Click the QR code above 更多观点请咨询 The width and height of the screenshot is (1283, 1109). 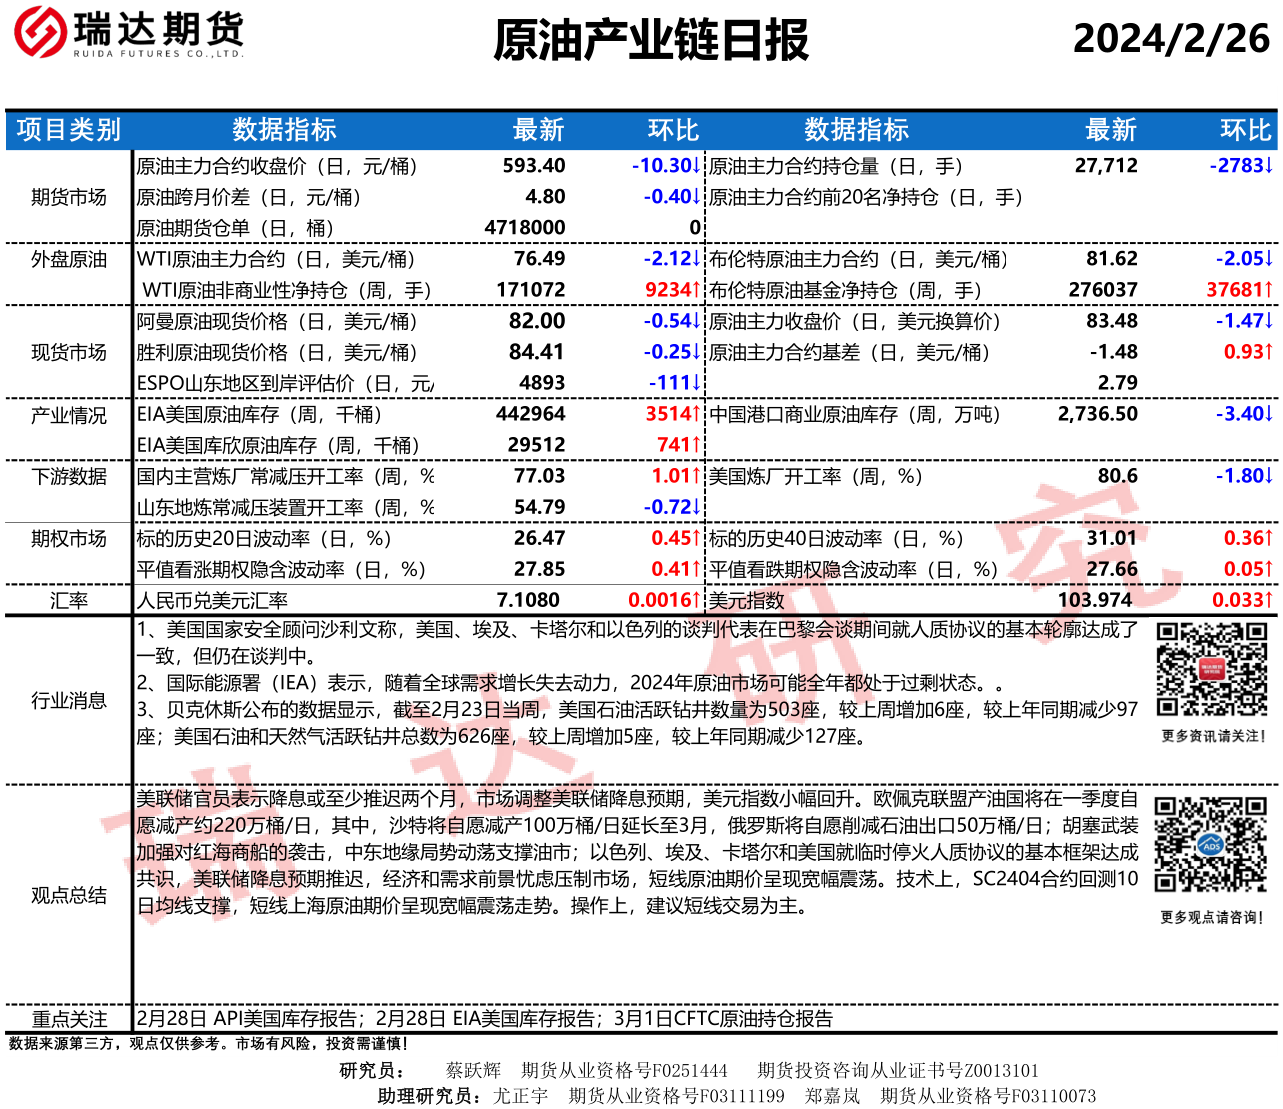coord(1210,843)
